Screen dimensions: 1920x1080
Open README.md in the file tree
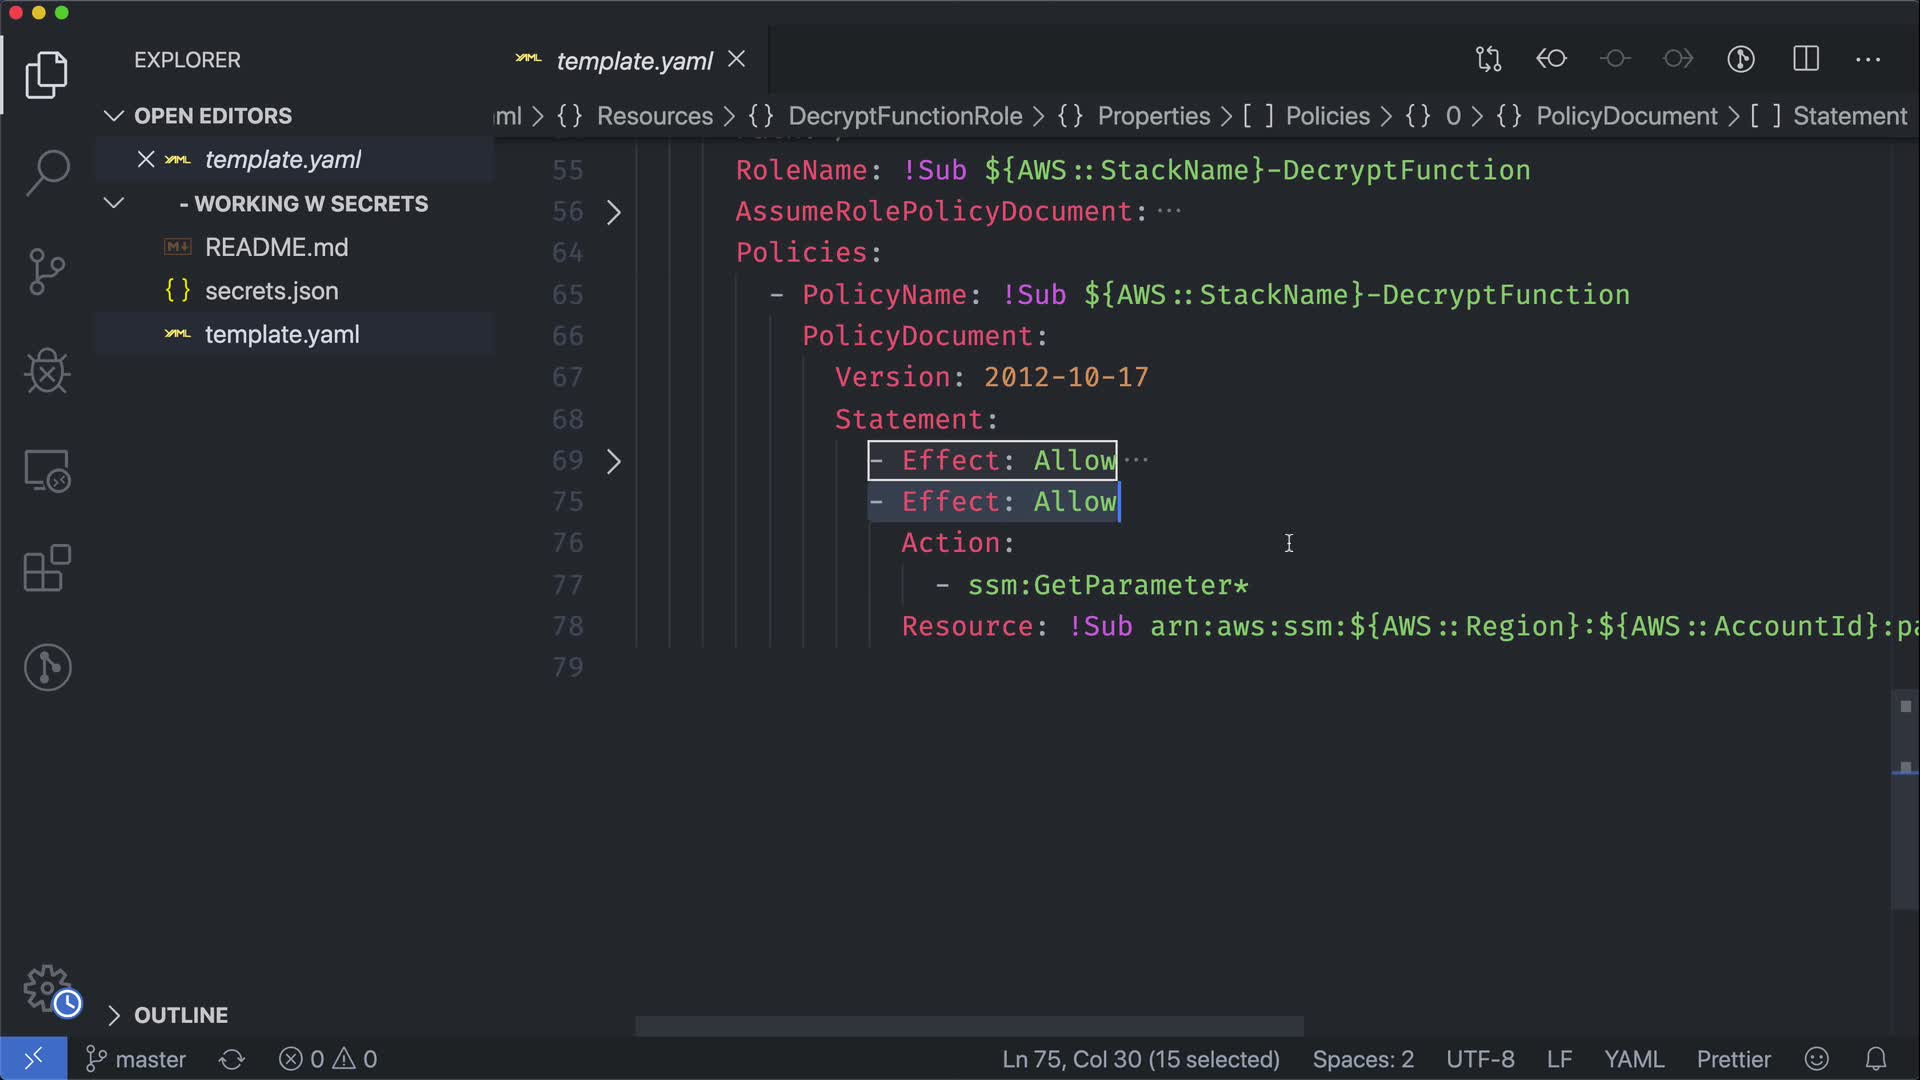(x=276, y=247)
